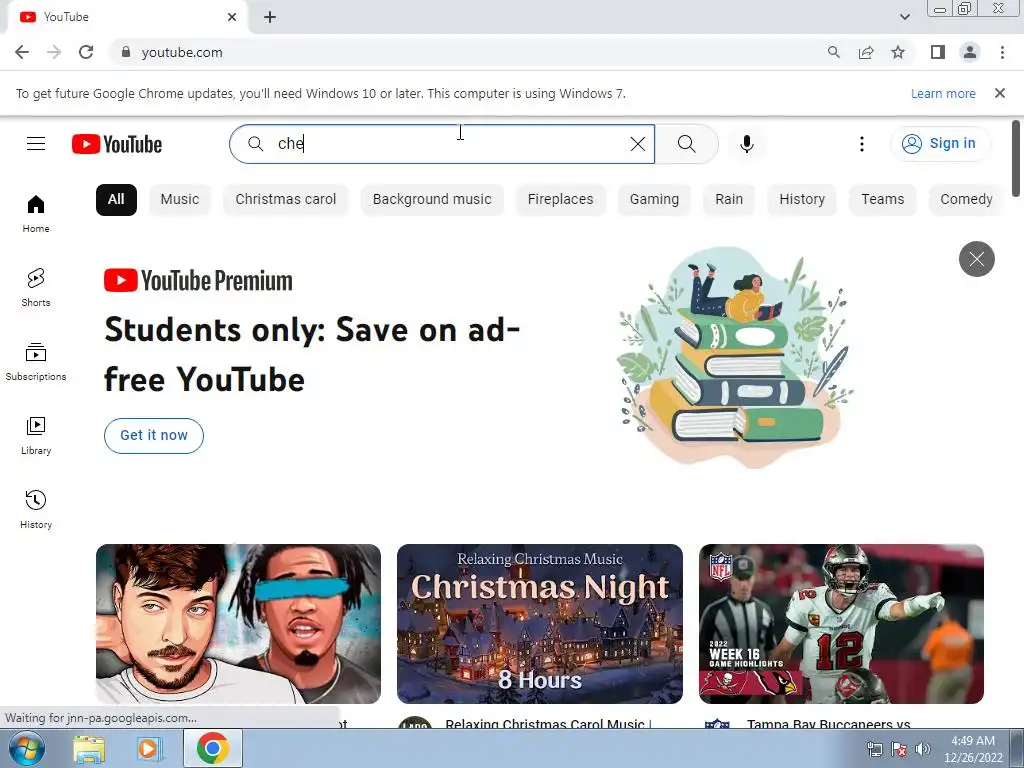Open Chrome three-dot menu
The width and height of the screenshot is (1024, 768).
click(x=1002, y=52)
